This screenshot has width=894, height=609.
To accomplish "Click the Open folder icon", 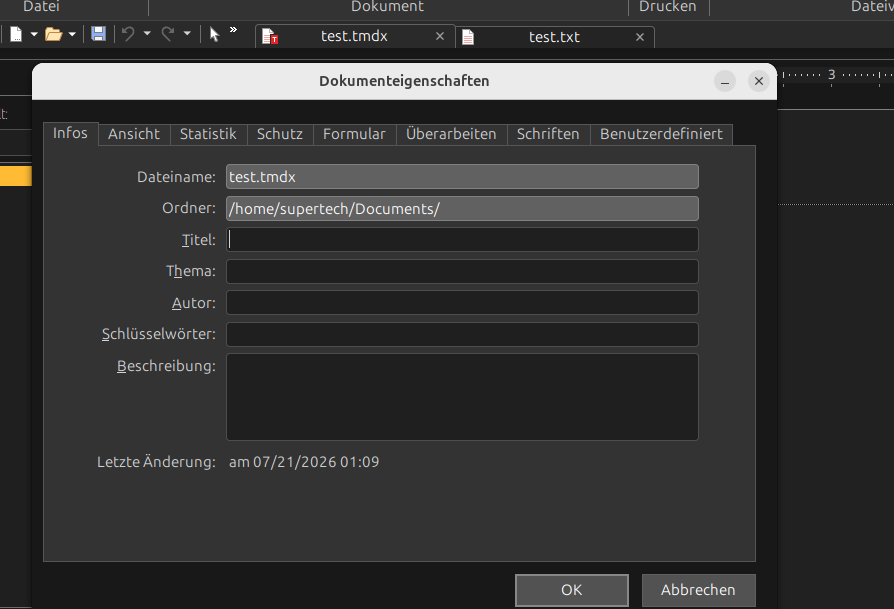I will (54, 35).
